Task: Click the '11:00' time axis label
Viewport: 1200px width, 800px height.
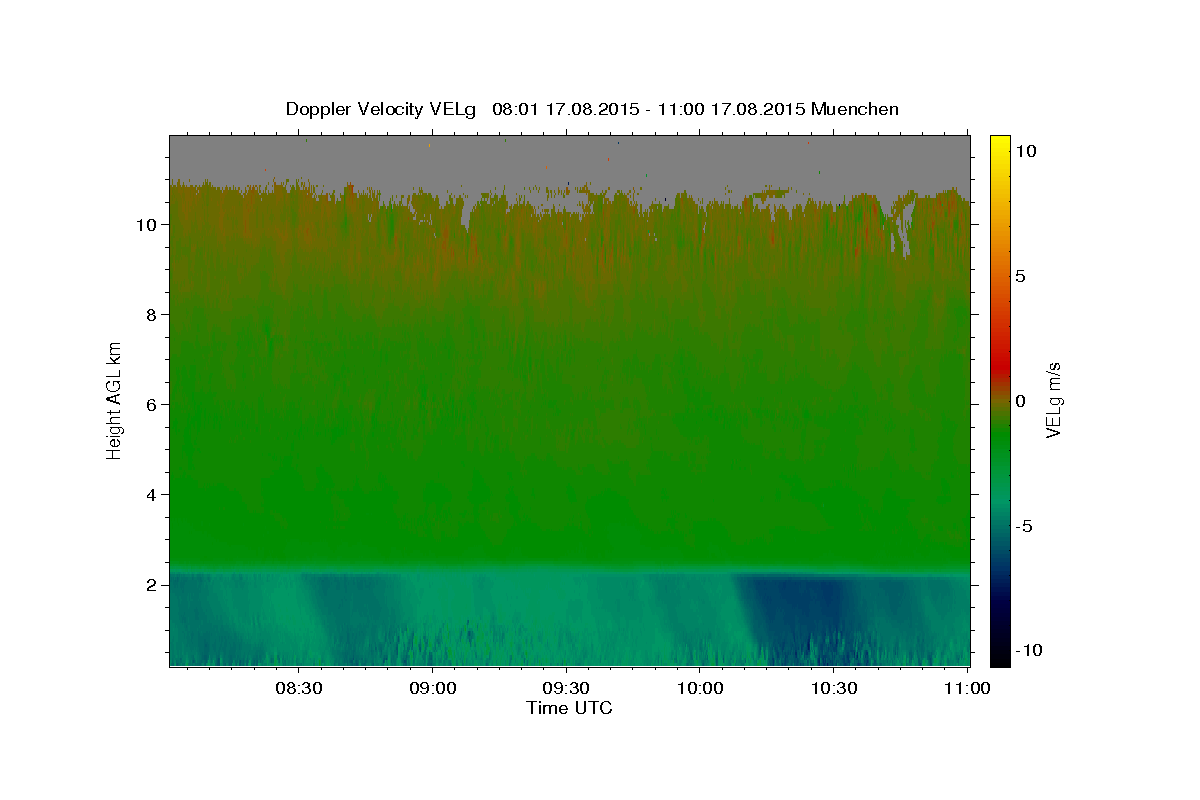Action: tap(967, 688)
